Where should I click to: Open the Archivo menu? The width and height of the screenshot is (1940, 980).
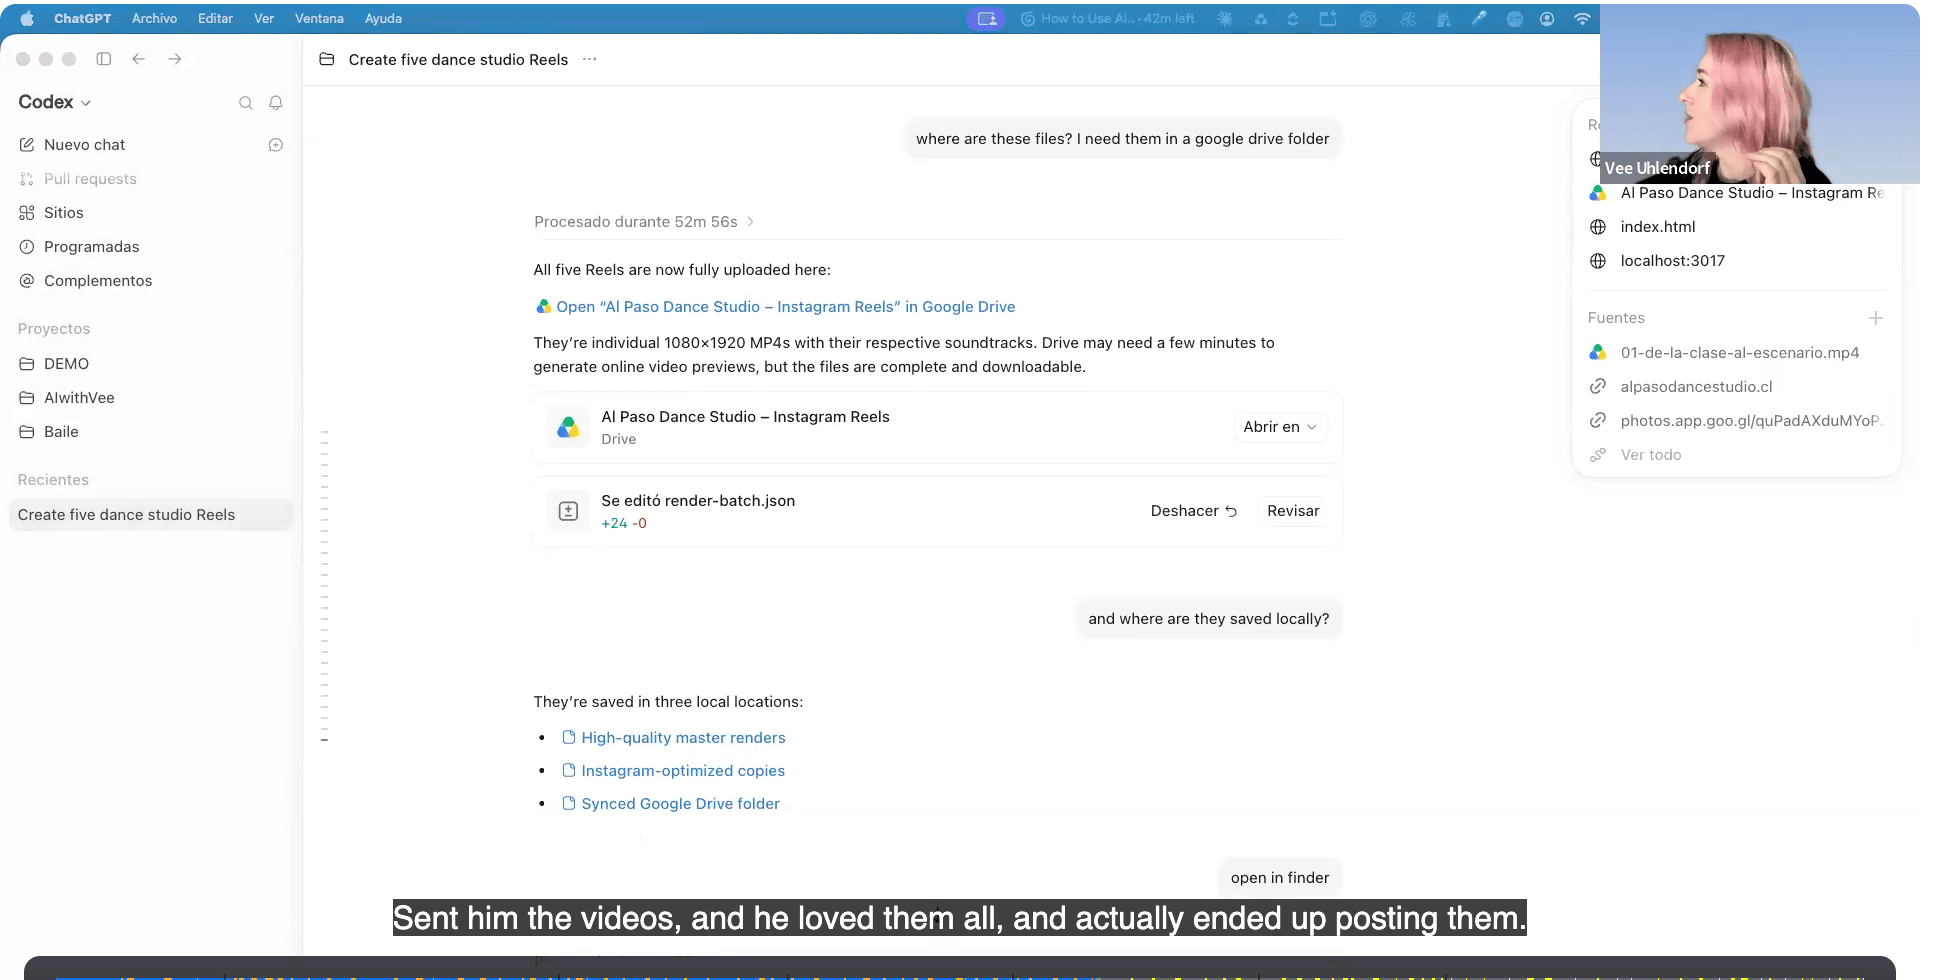(x=154, y=18)
